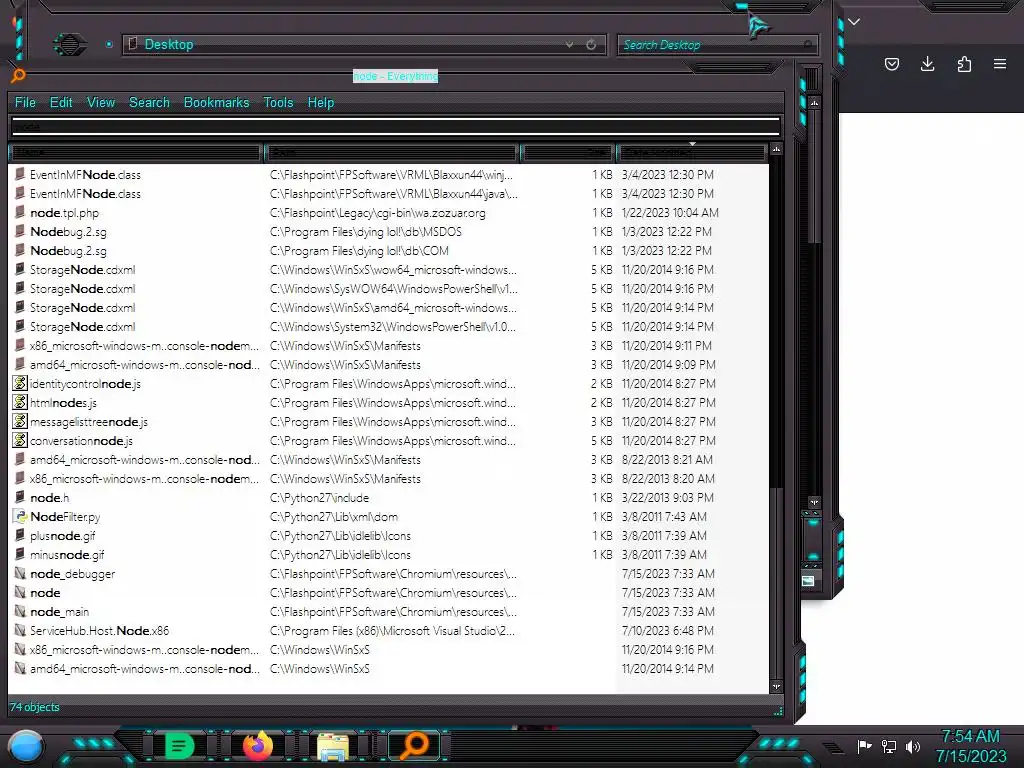Viewport: 1024px width, 768px height.
Task: Select StorageNode.cdxml in the SysWOW64 path
Action: coord(82,289)
